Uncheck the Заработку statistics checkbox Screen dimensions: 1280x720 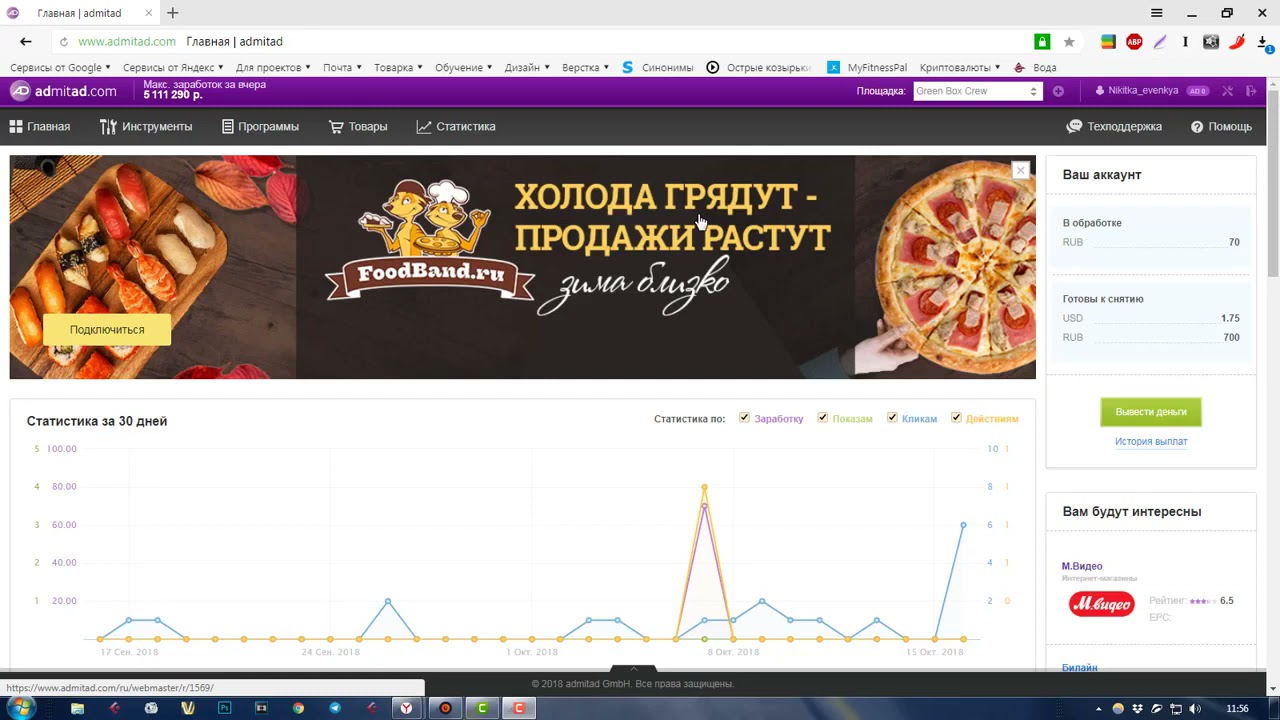(x=744, y=418)
